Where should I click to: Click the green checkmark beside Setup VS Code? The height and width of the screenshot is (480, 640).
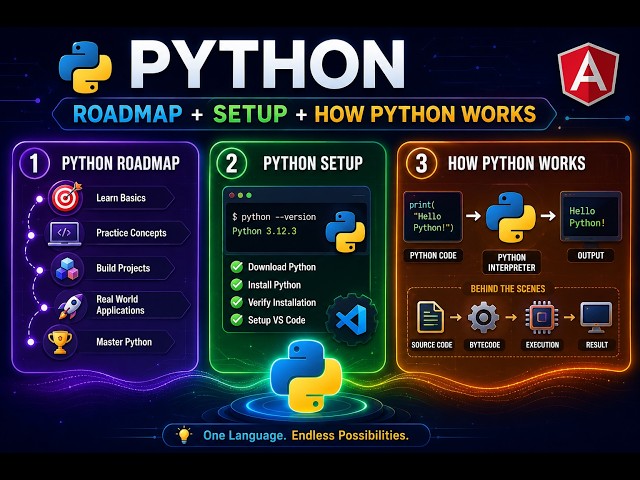tap(237, 320)
